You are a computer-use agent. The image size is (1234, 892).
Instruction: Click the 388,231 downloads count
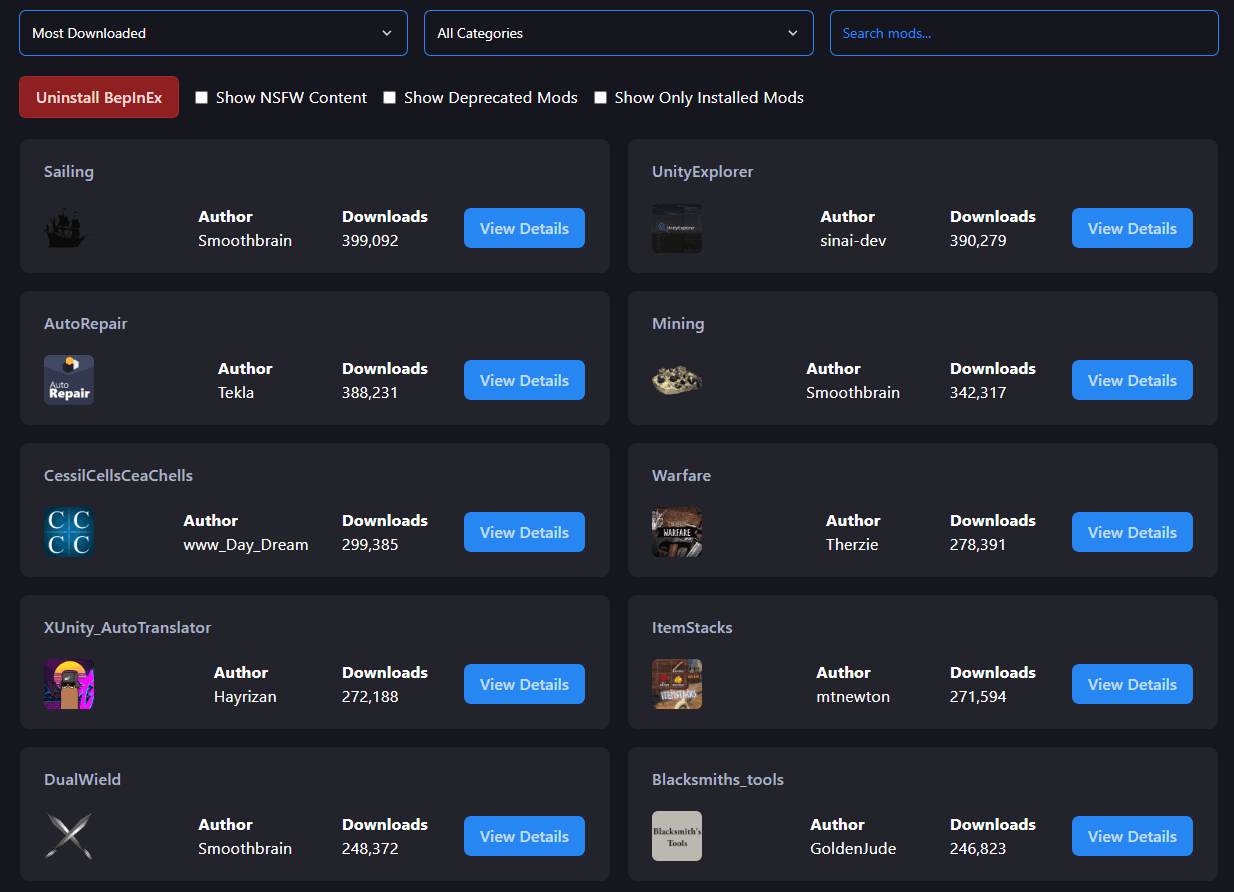point(370,393)
